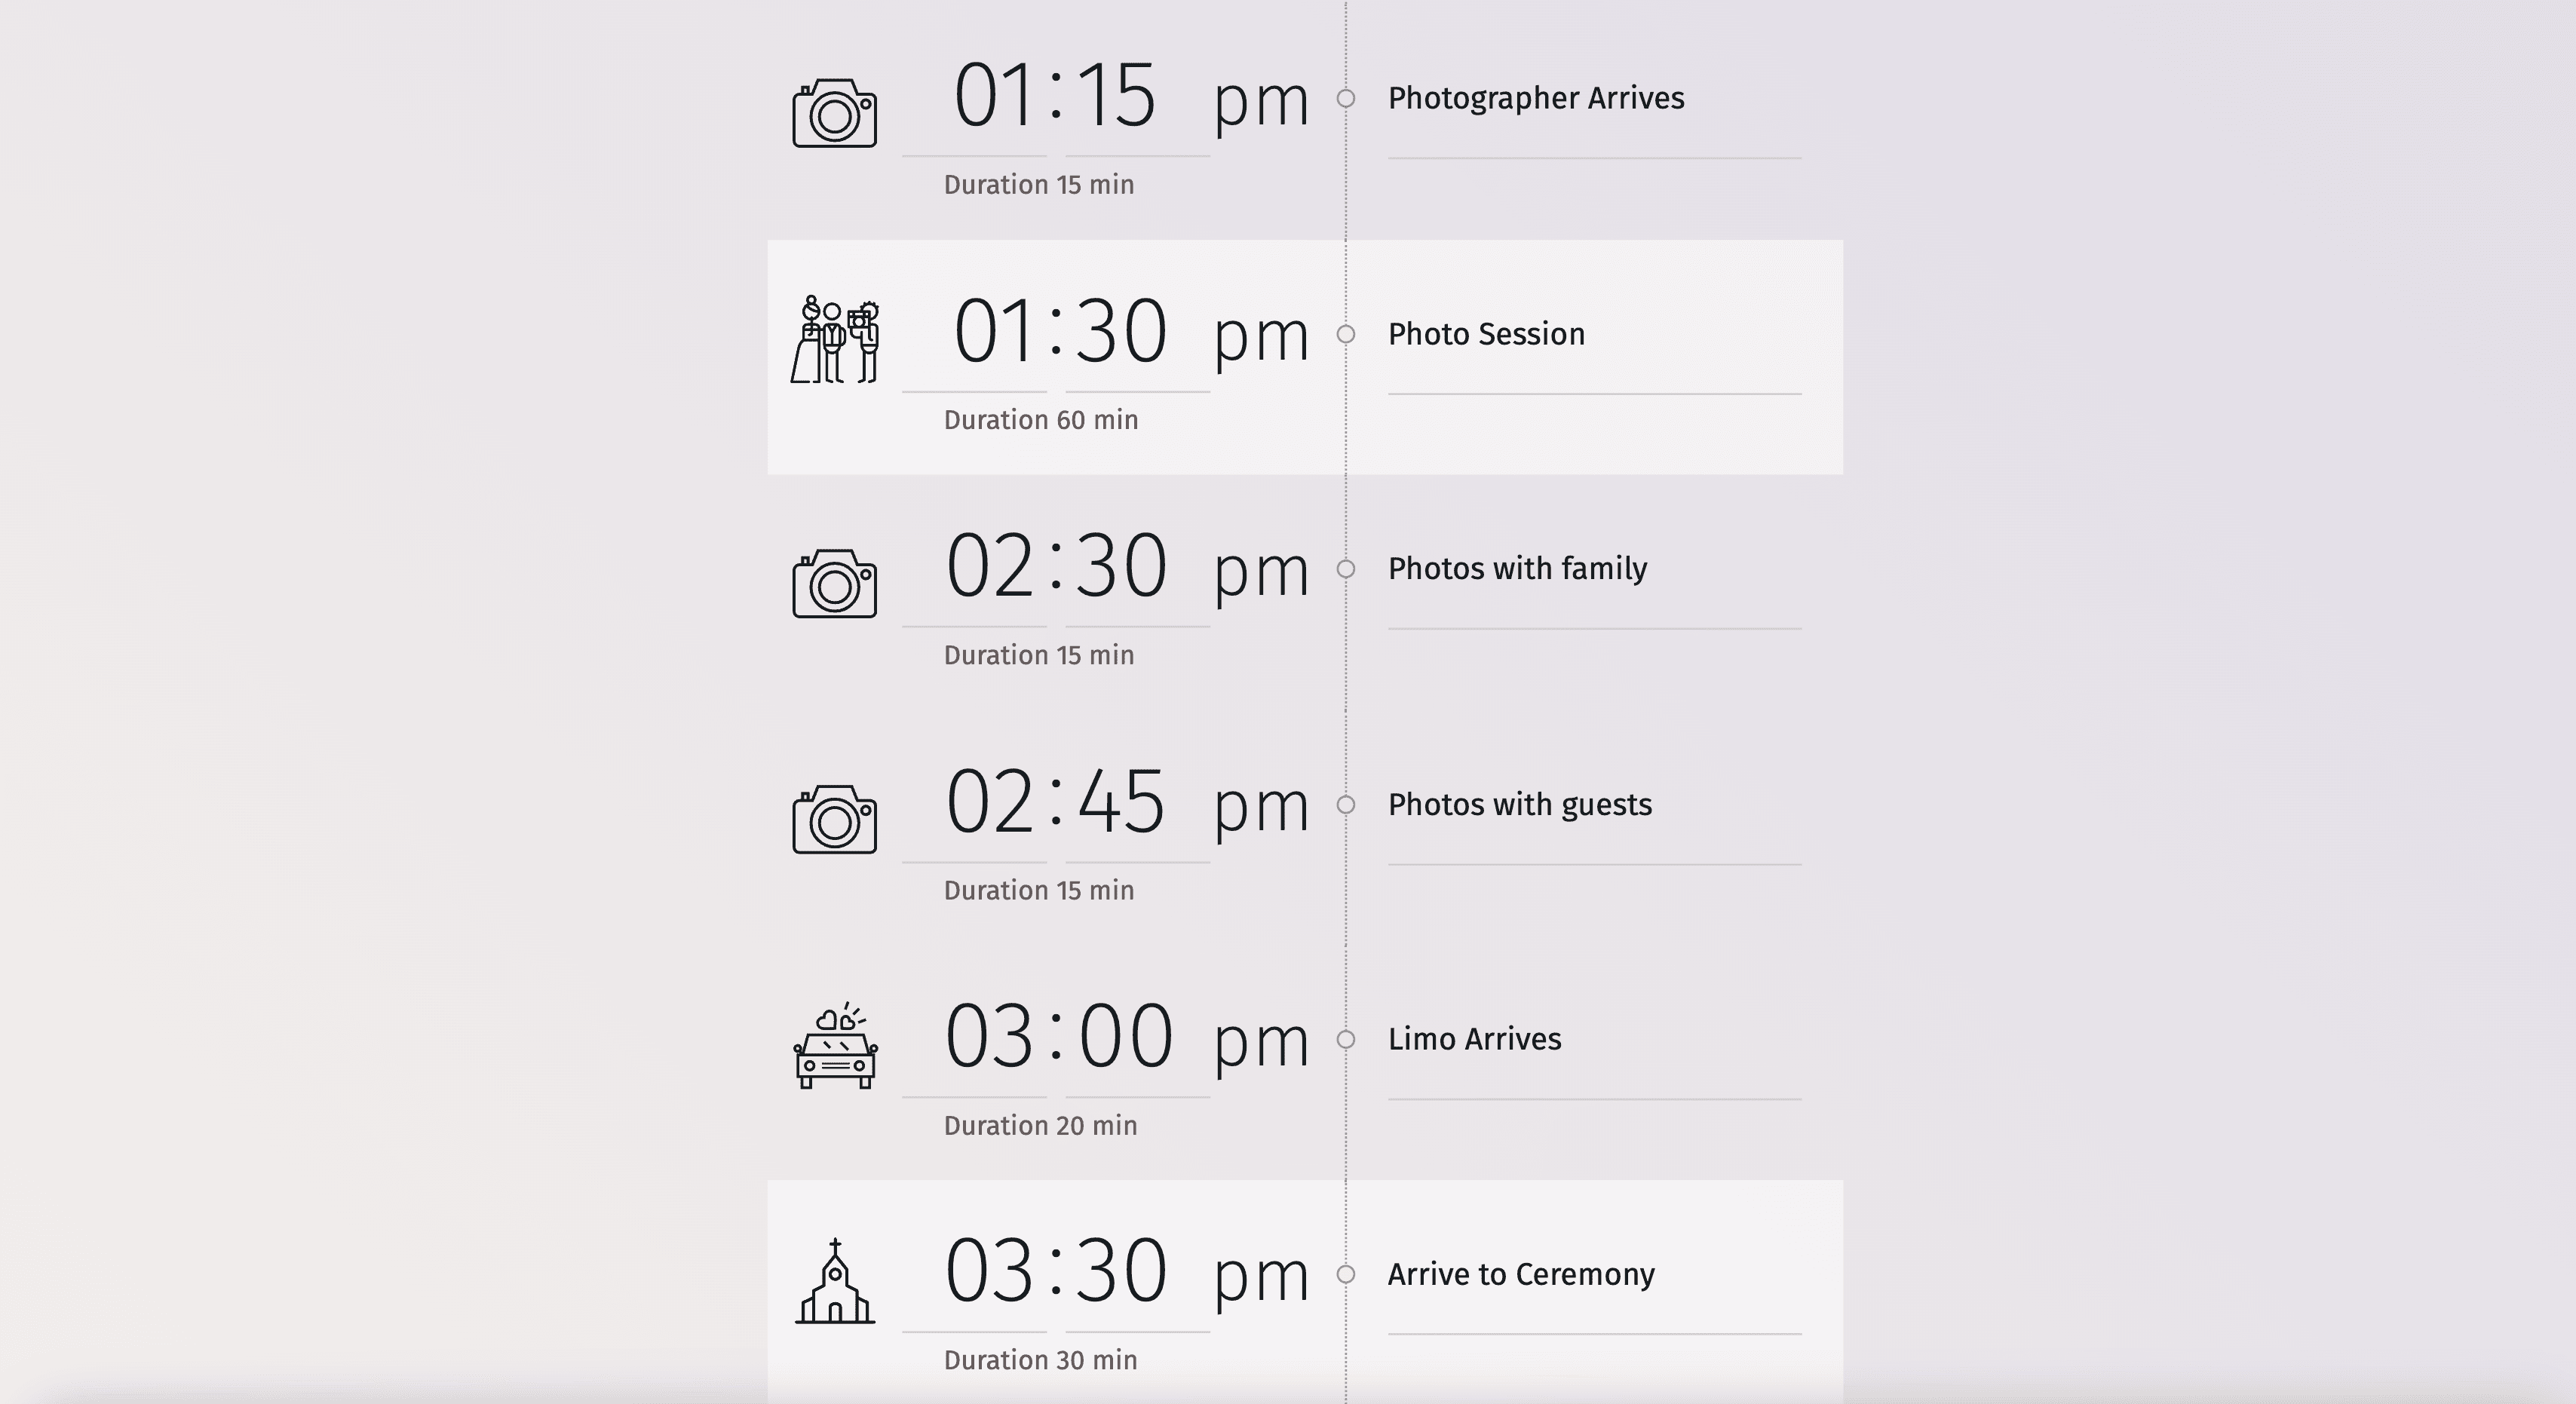This screenshot has height=1404, width=2576.
Task: Select the camera icon at 02:45 pm
Action: [x=837, y=816]
